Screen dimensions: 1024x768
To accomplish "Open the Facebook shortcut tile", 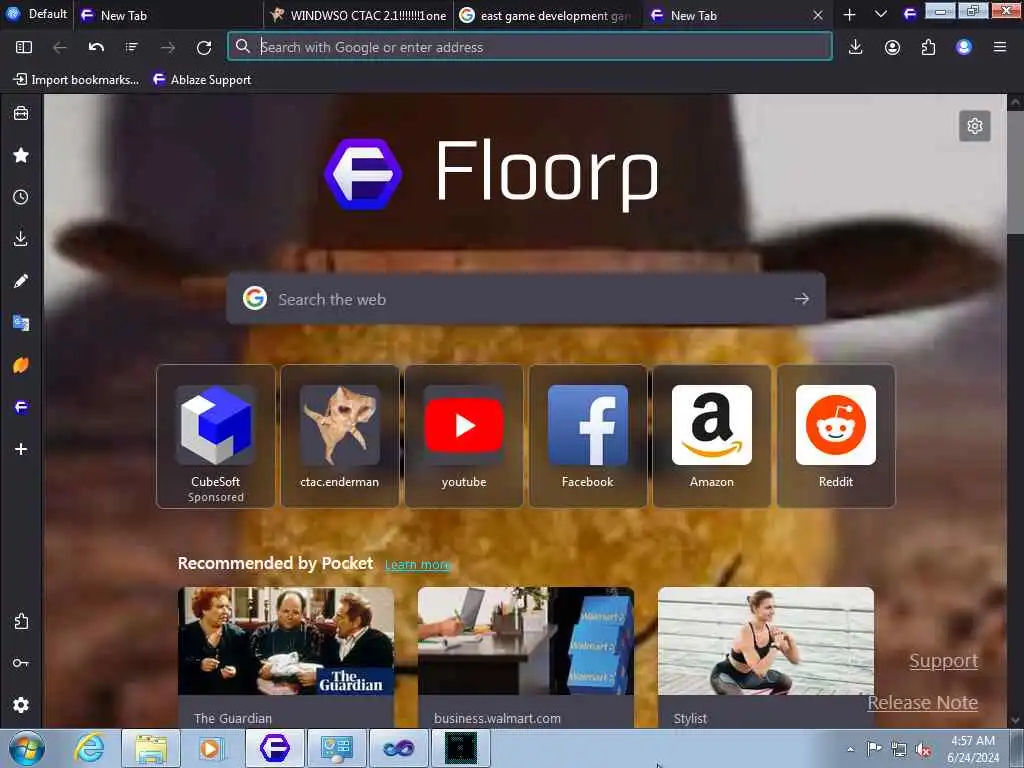I will click(x=588, y=436).
